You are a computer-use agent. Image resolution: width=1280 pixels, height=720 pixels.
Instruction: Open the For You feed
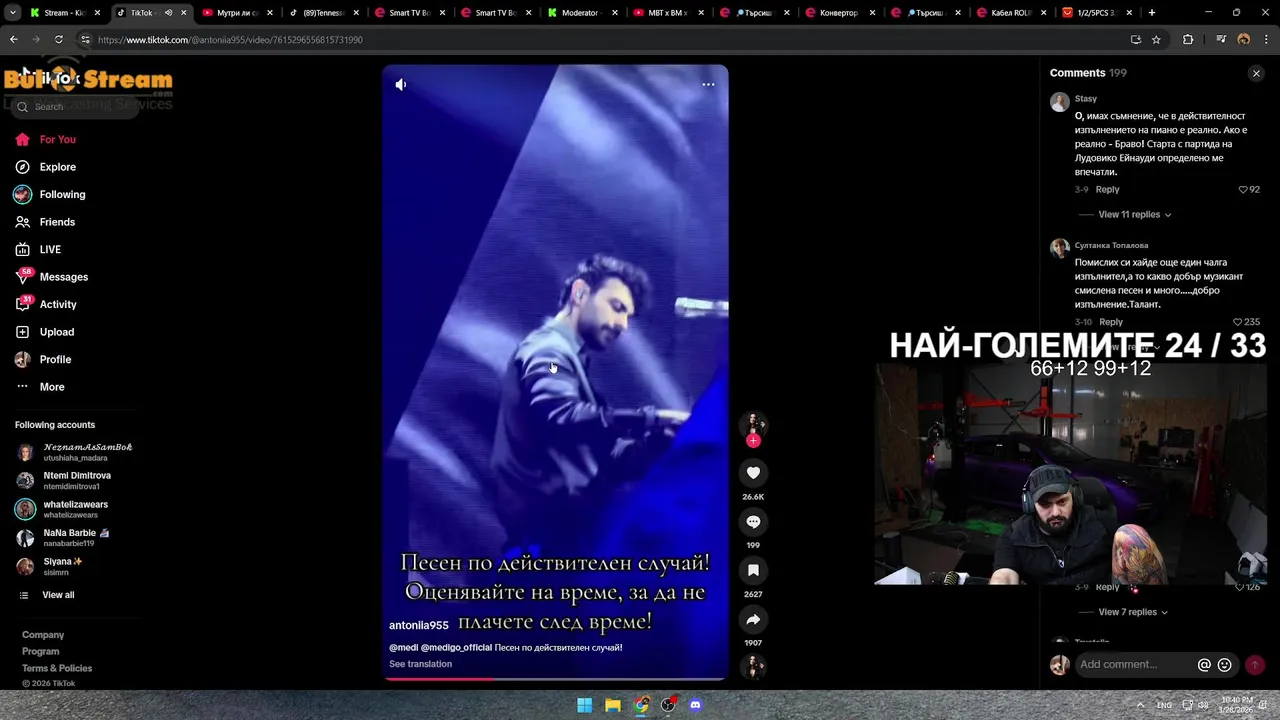click(45, 140)
